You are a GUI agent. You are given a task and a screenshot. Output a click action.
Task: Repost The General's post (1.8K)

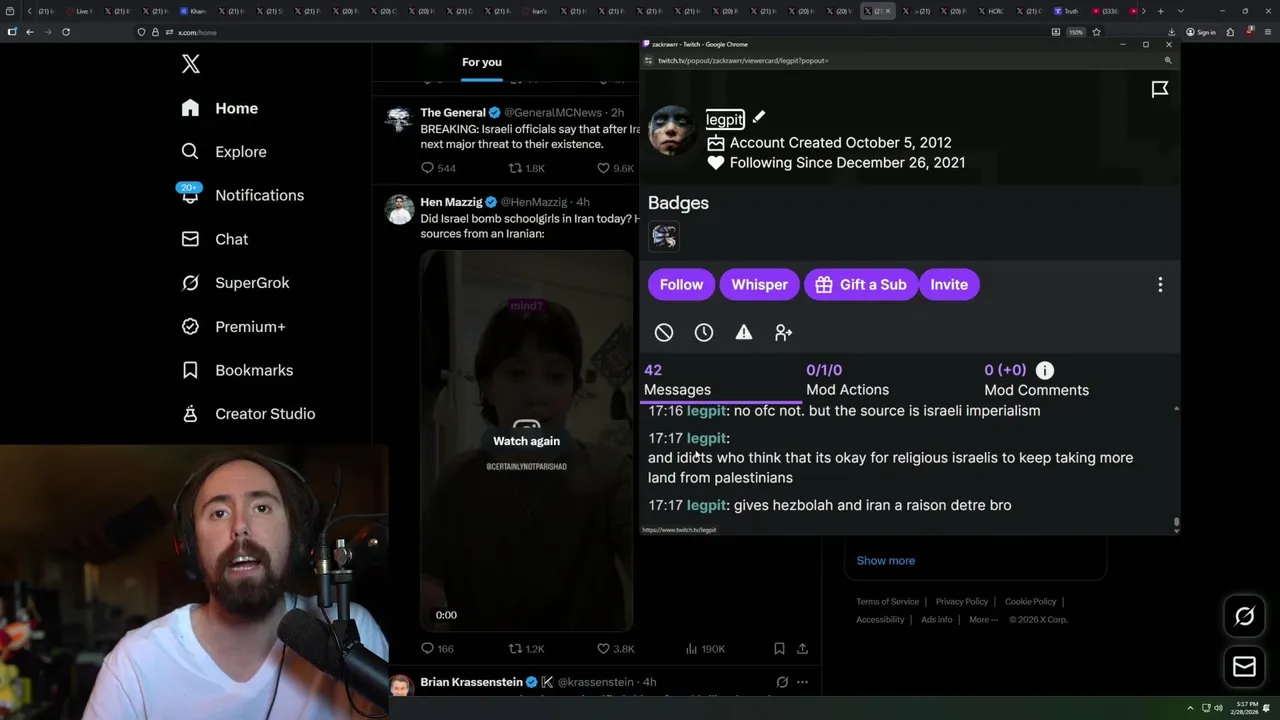527,168
